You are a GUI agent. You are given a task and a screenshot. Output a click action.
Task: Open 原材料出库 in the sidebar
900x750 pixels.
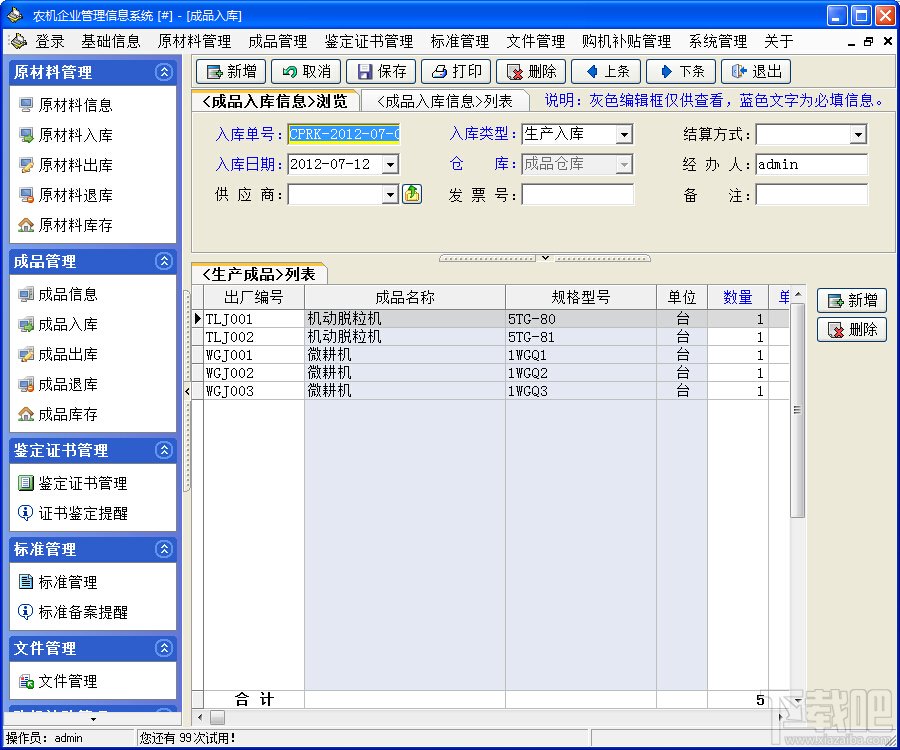click(x=65, y=165)
